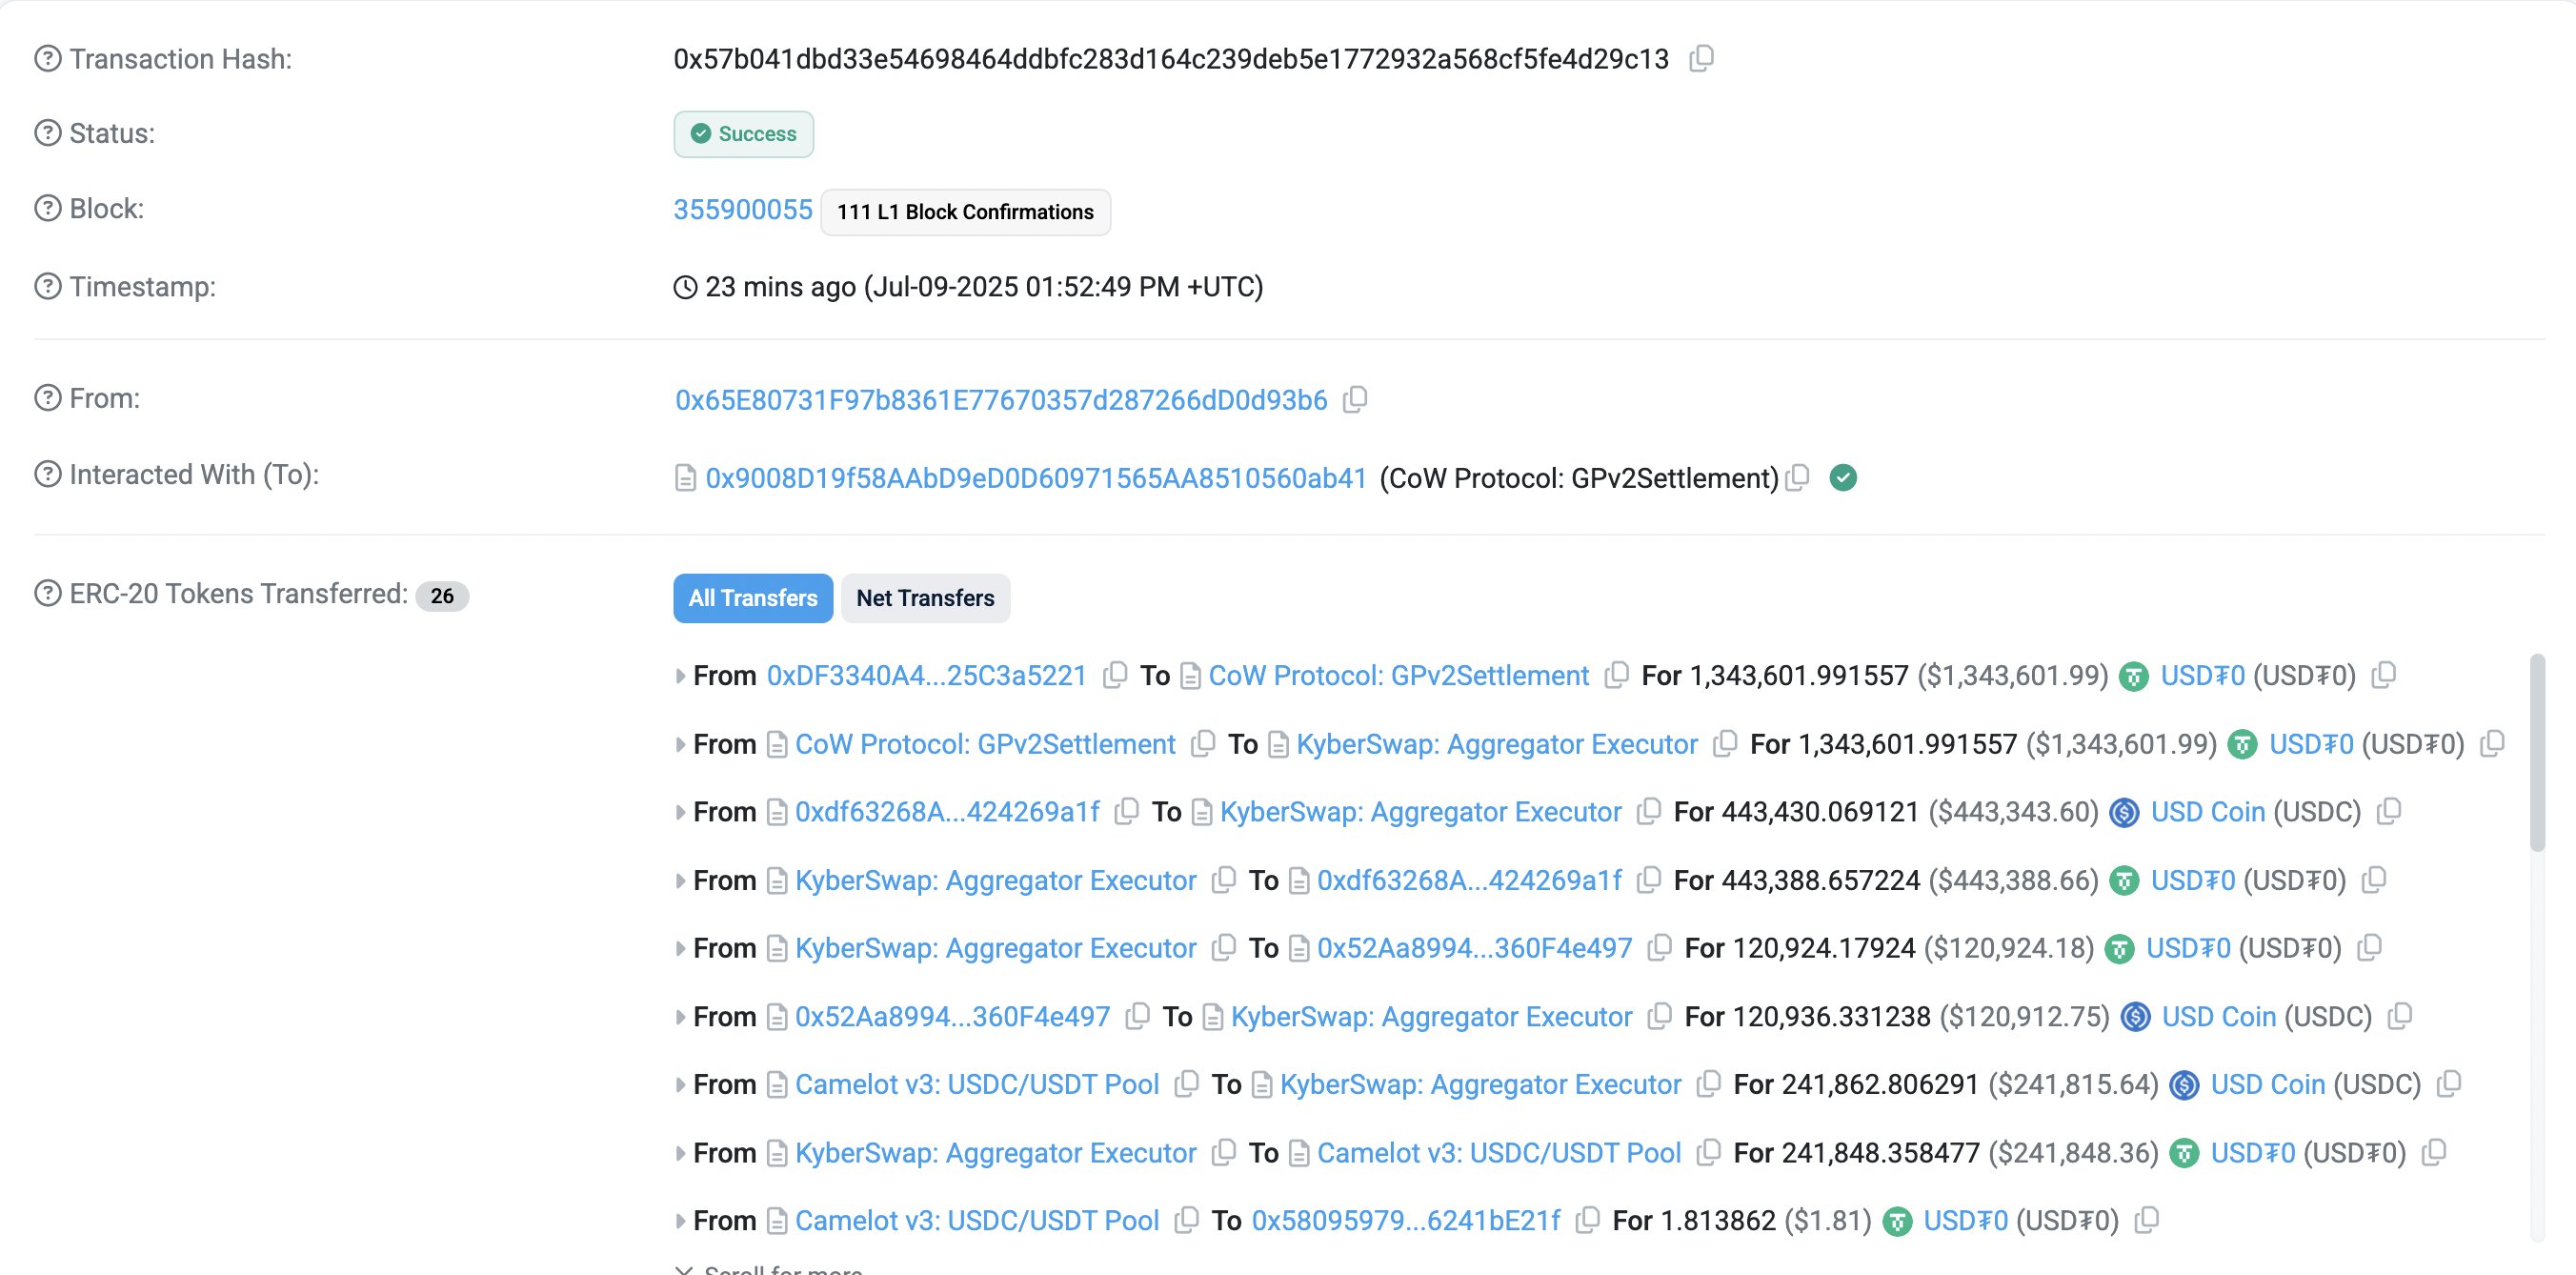Click the token transfers list scrollbar
This screenshot has width=2576, height=1275.
(2536, 752)
